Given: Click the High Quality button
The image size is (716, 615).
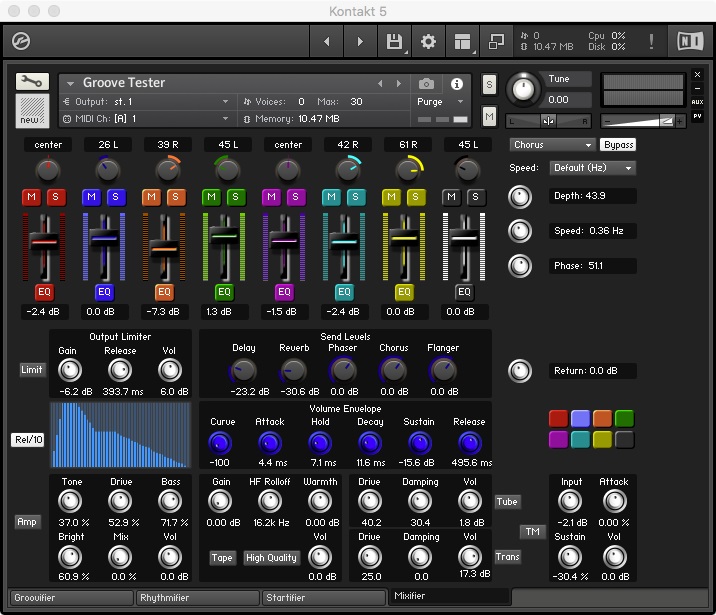Looking at the screenshot, I should (x=271, y=558).
